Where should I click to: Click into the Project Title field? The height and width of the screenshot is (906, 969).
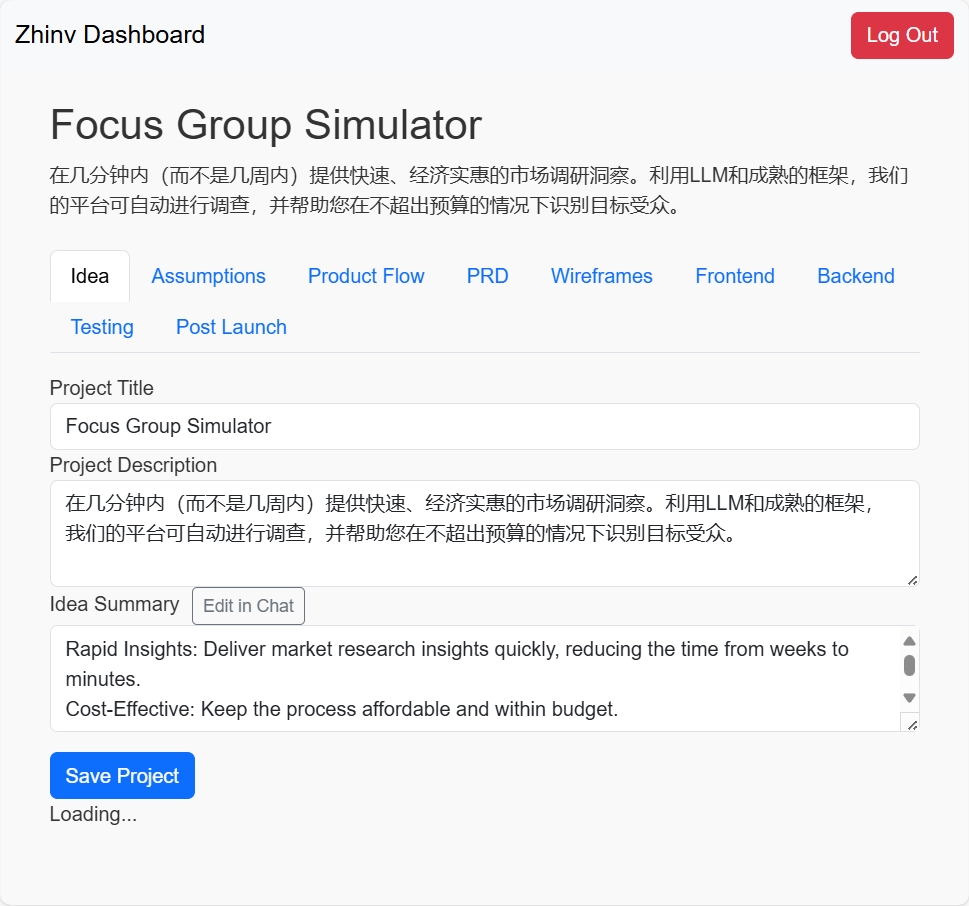pos(484,427)
